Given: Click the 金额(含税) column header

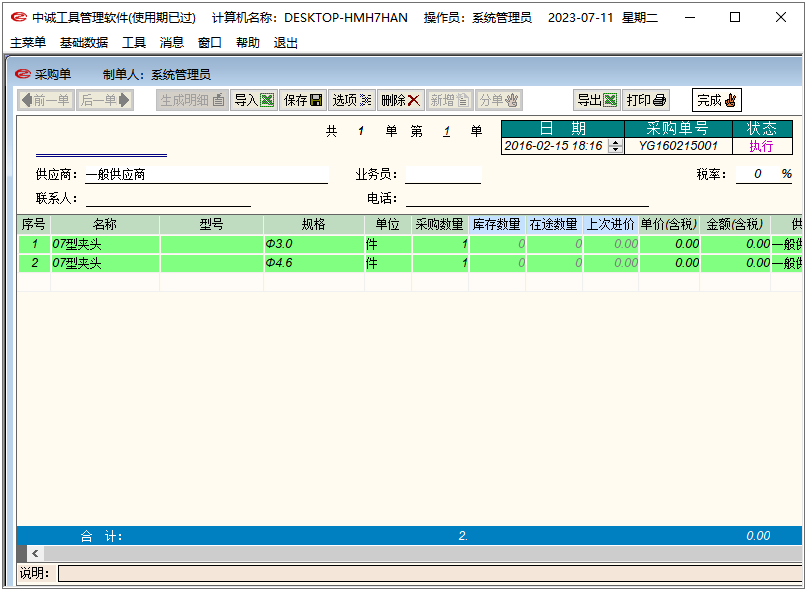Looking at the screenshot, I should pyautogui.click(x=735, y=224).
